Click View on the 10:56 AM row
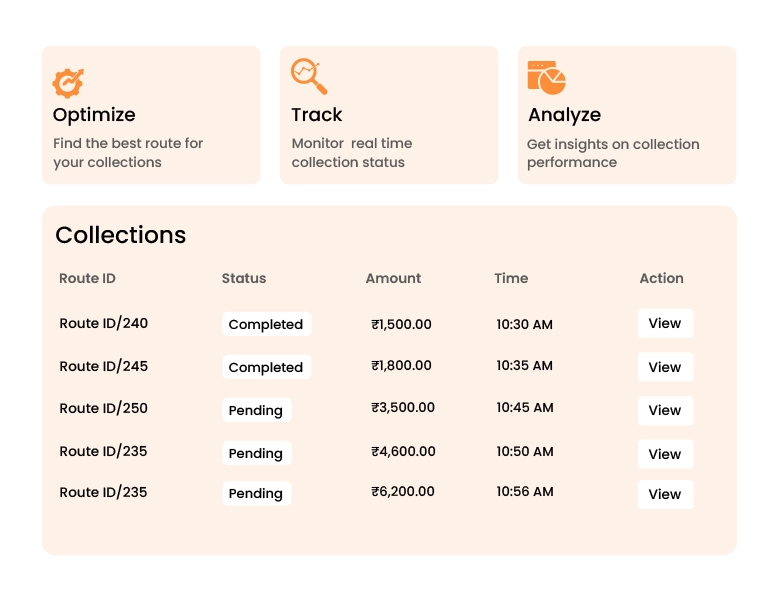Viewport: 779px width, 601px height. [665, 494]
